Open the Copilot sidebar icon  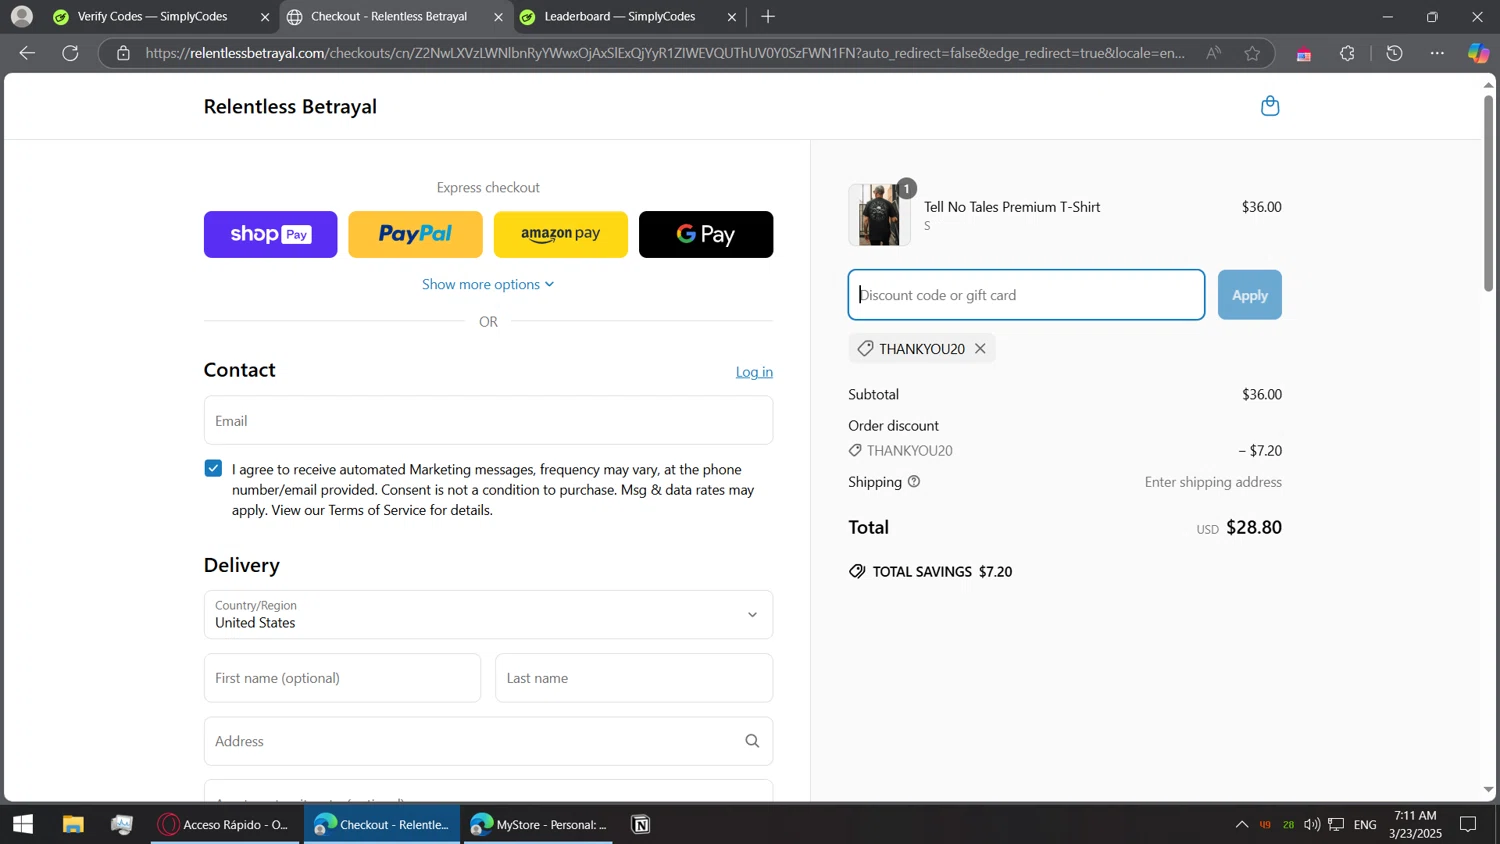(x=1478, y=53)
